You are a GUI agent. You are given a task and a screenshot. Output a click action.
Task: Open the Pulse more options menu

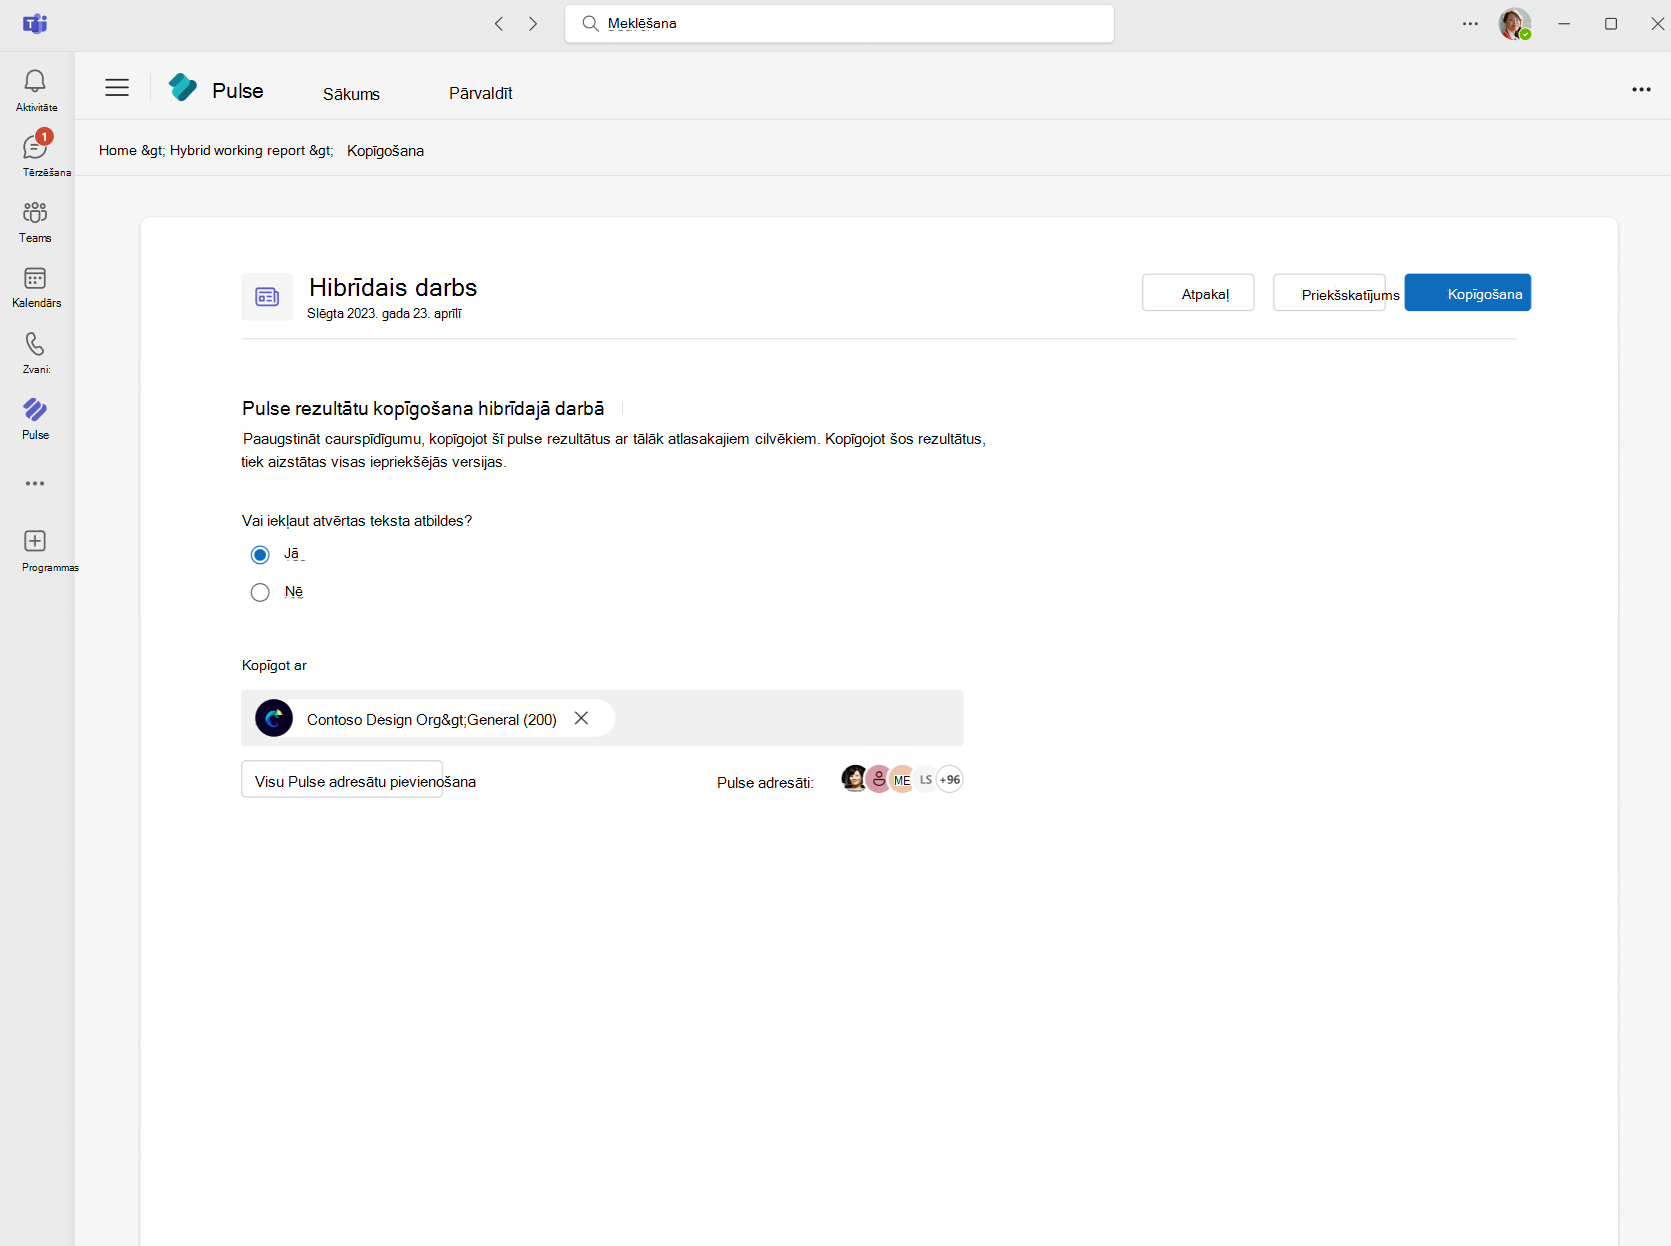(x=1641, y=89)
